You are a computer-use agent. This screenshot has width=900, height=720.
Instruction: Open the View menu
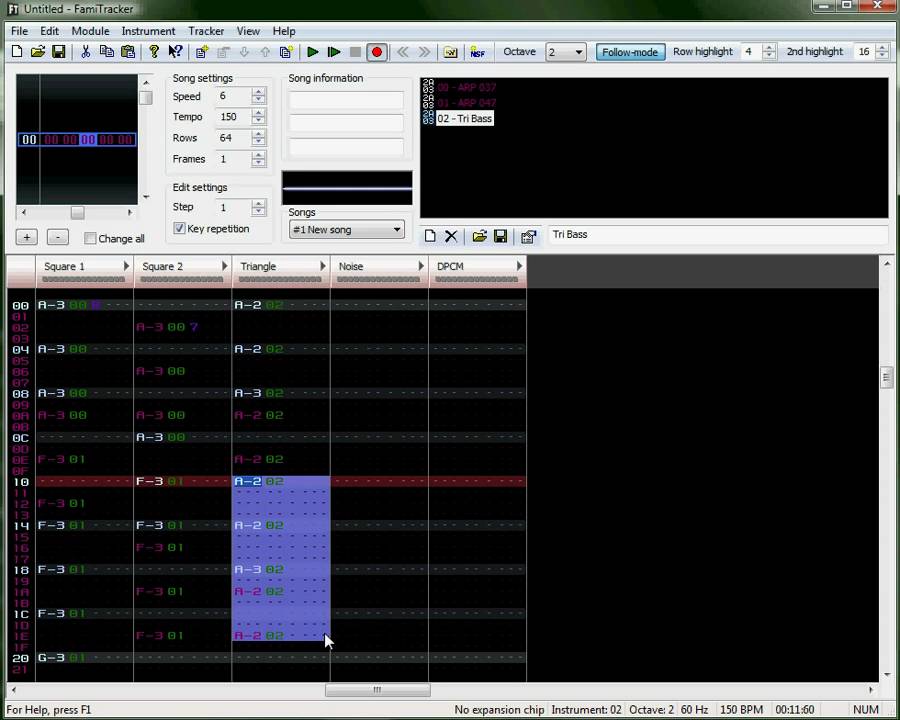248,31
